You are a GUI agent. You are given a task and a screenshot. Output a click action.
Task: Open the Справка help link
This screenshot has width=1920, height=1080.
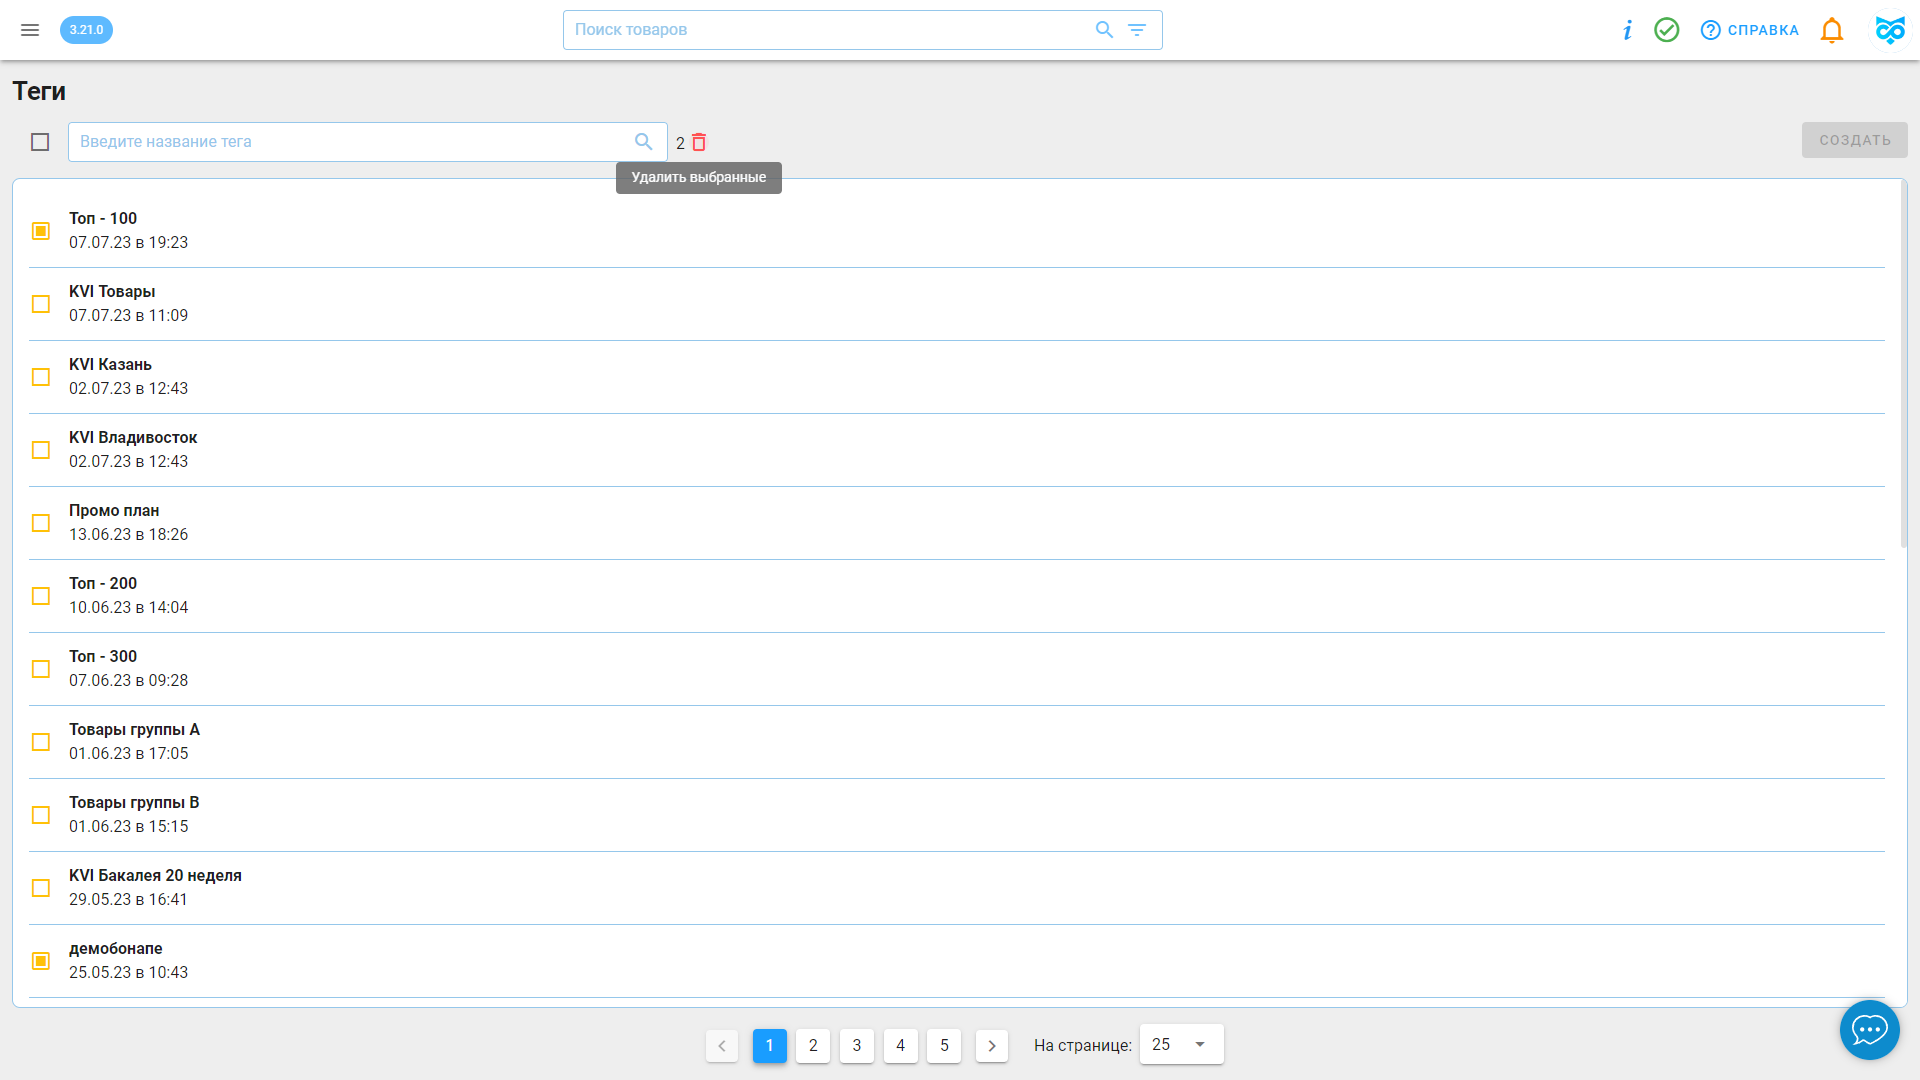[x=1750, y=30]
